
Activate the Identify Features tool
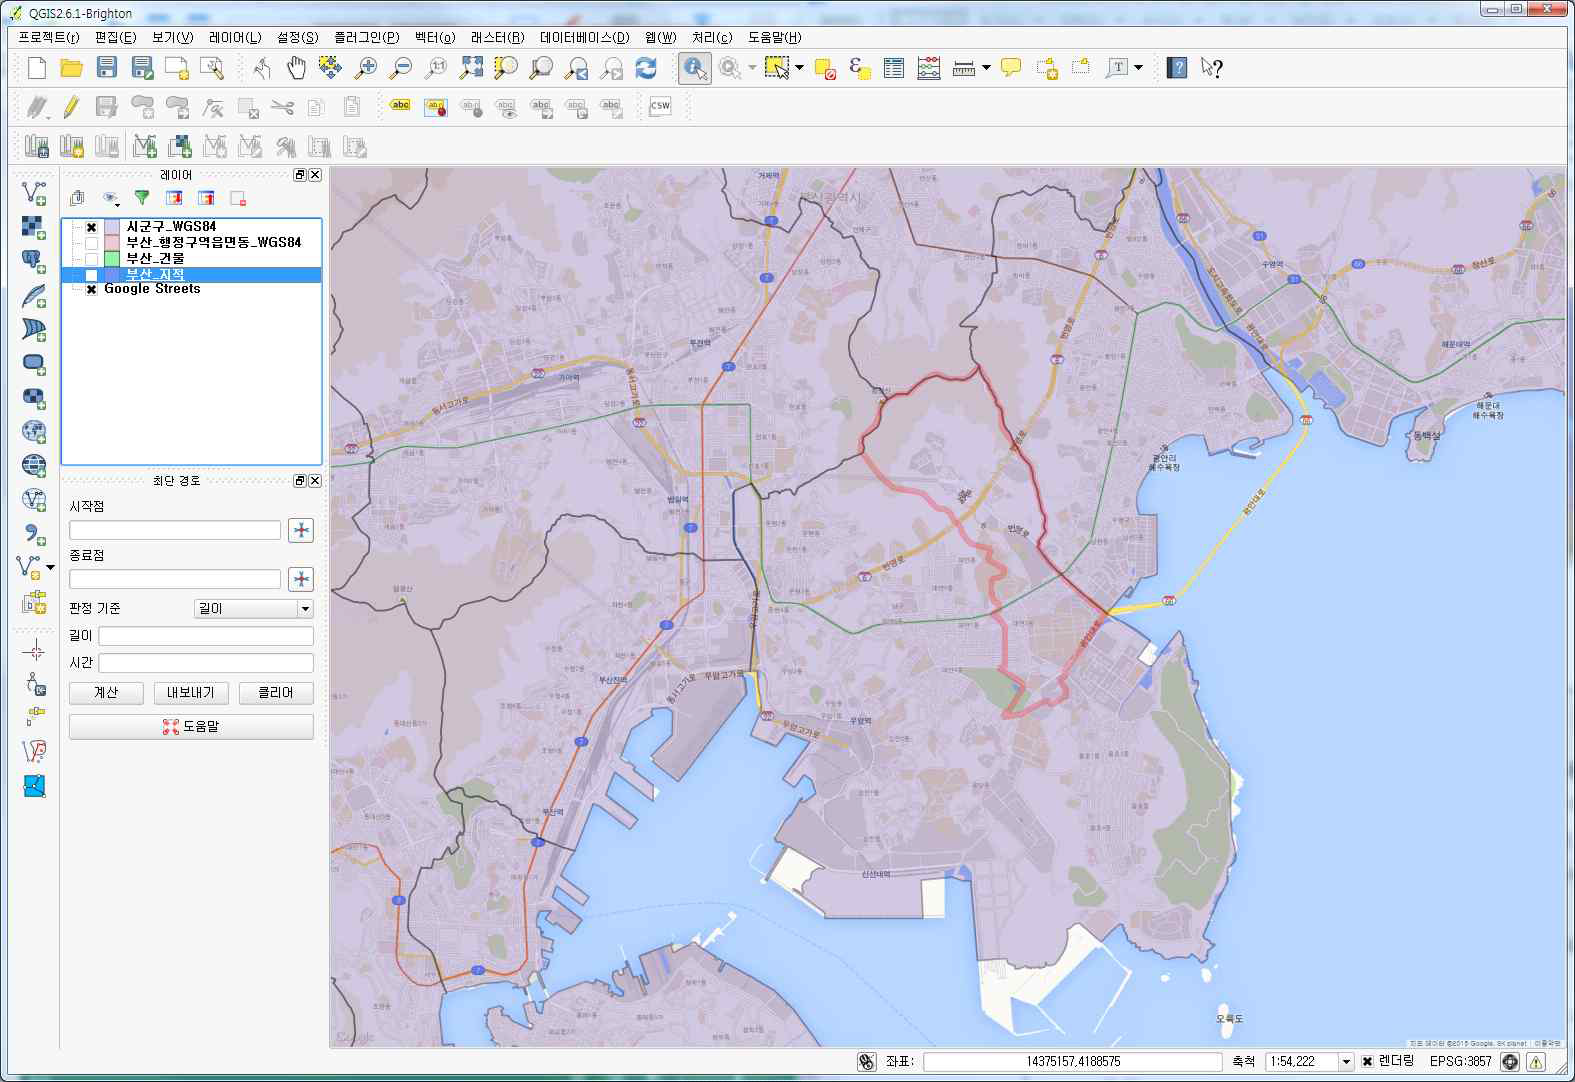coord(695,68)
